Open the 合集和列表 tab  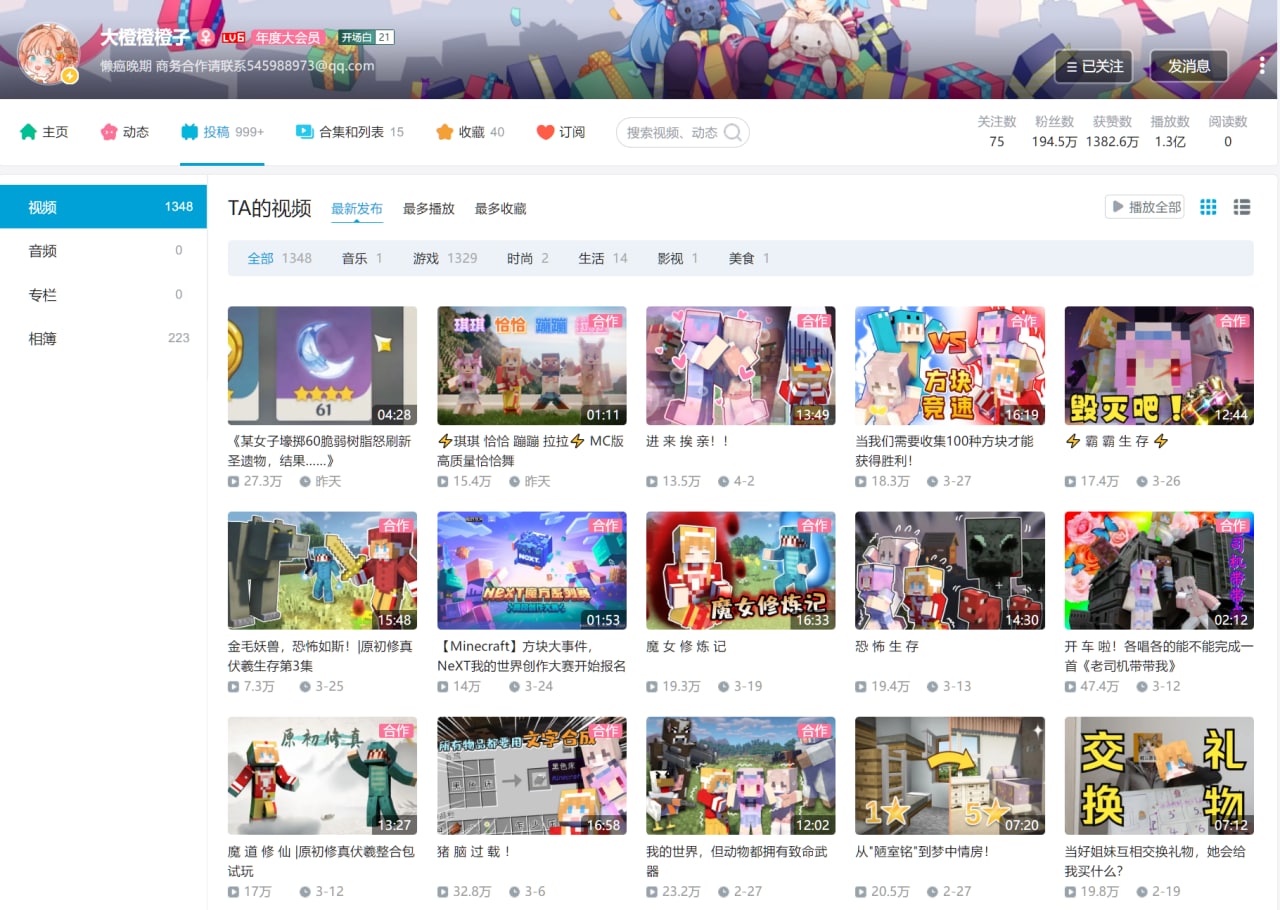click(x=350, y=132)
